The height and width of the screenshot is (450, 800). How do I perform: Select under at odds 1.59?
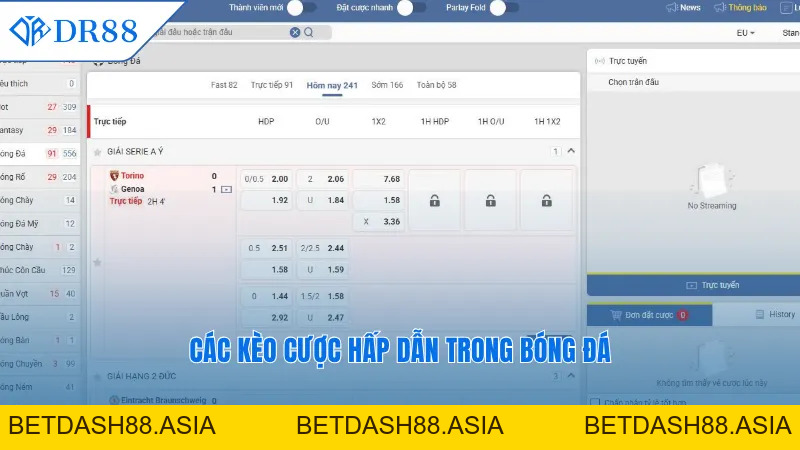[x=323, y=270]
